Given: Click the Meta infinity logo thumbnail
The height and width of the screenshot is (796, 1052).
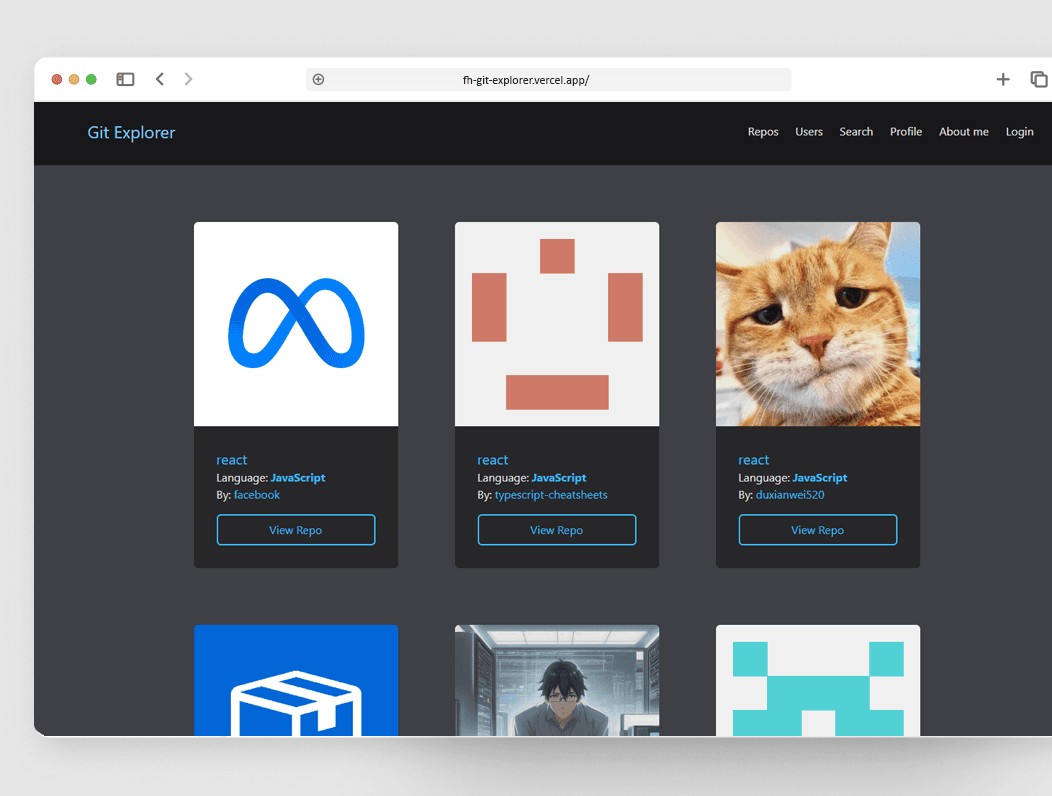Looking at the screenshot, I should click(x=296, y=324).
